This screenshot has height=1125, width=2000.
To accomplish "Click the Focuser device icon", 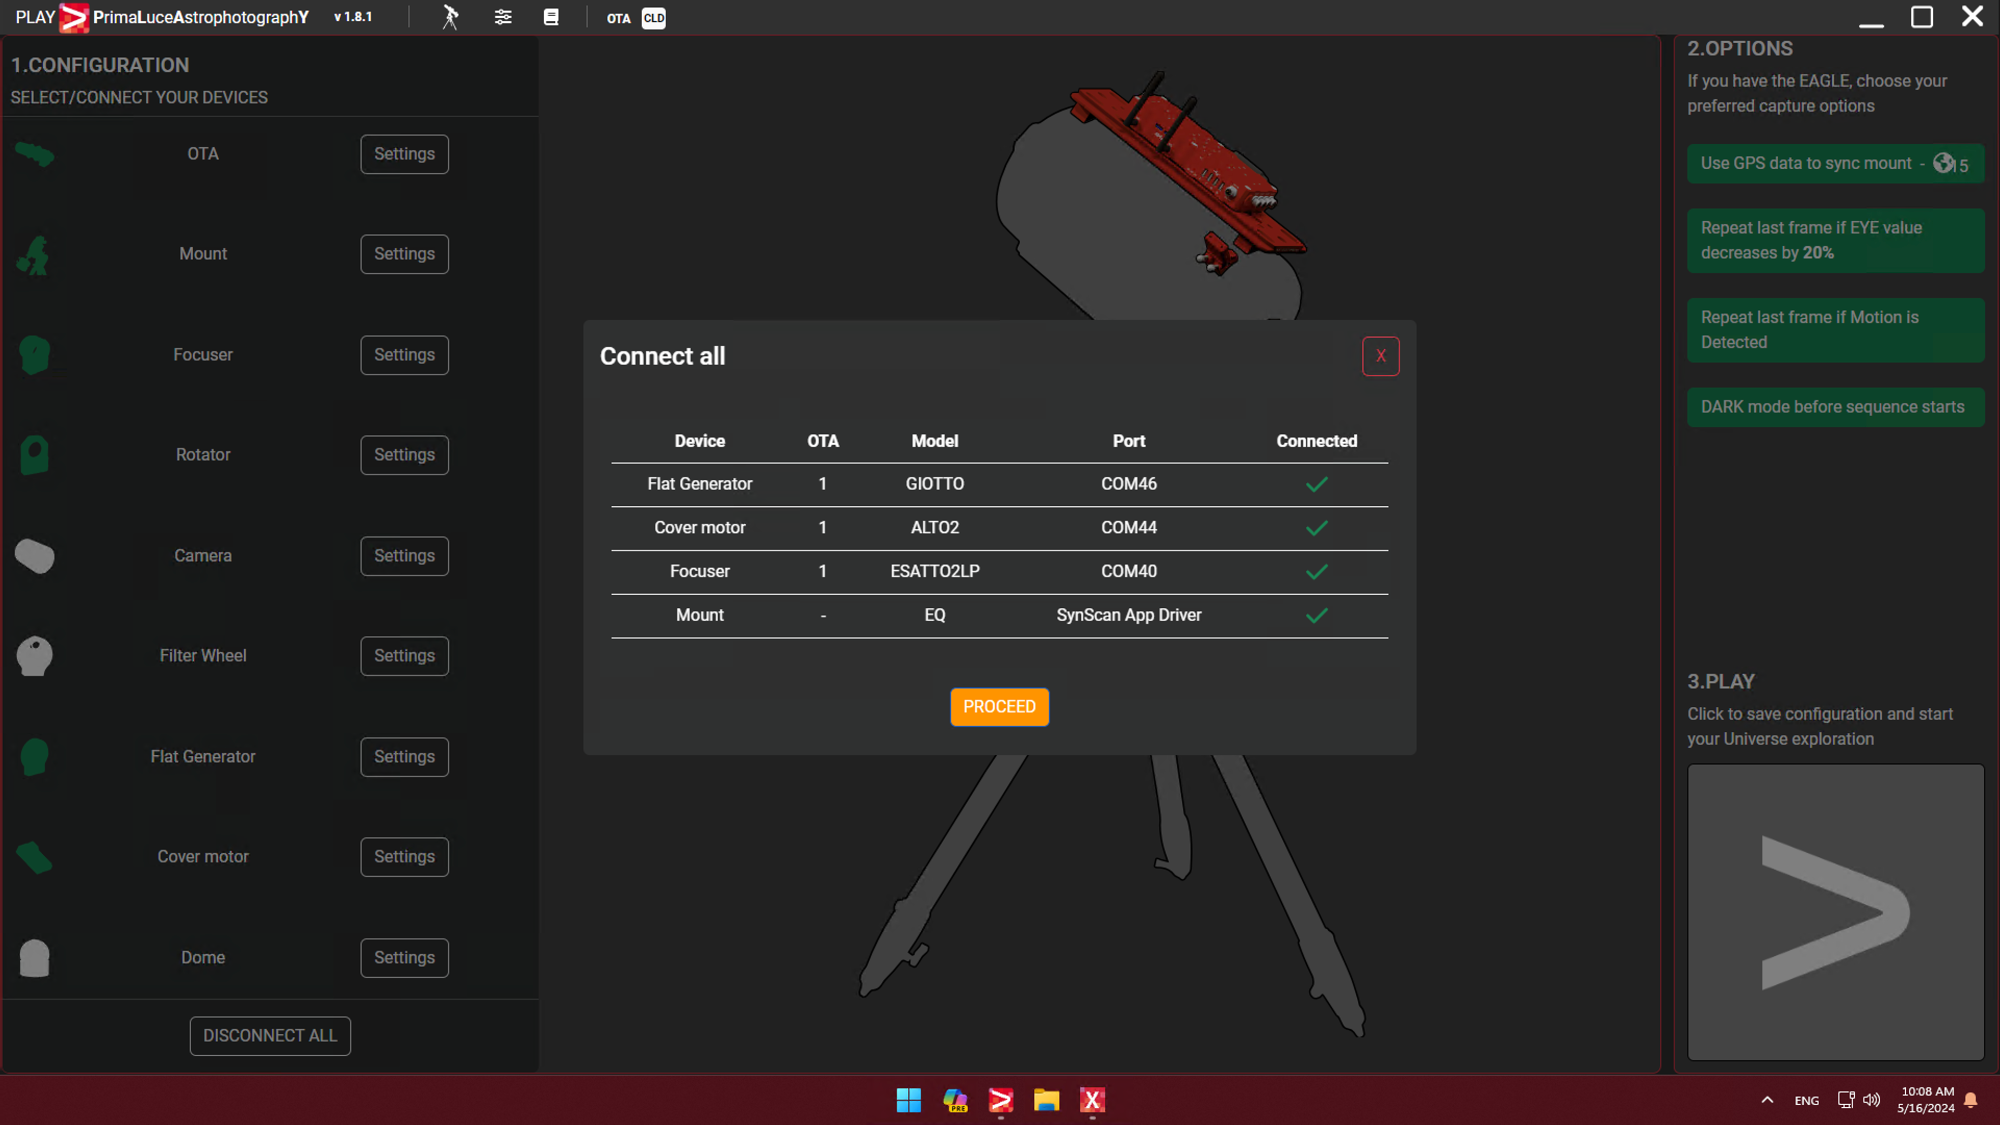I will click(x=34, y=355).
